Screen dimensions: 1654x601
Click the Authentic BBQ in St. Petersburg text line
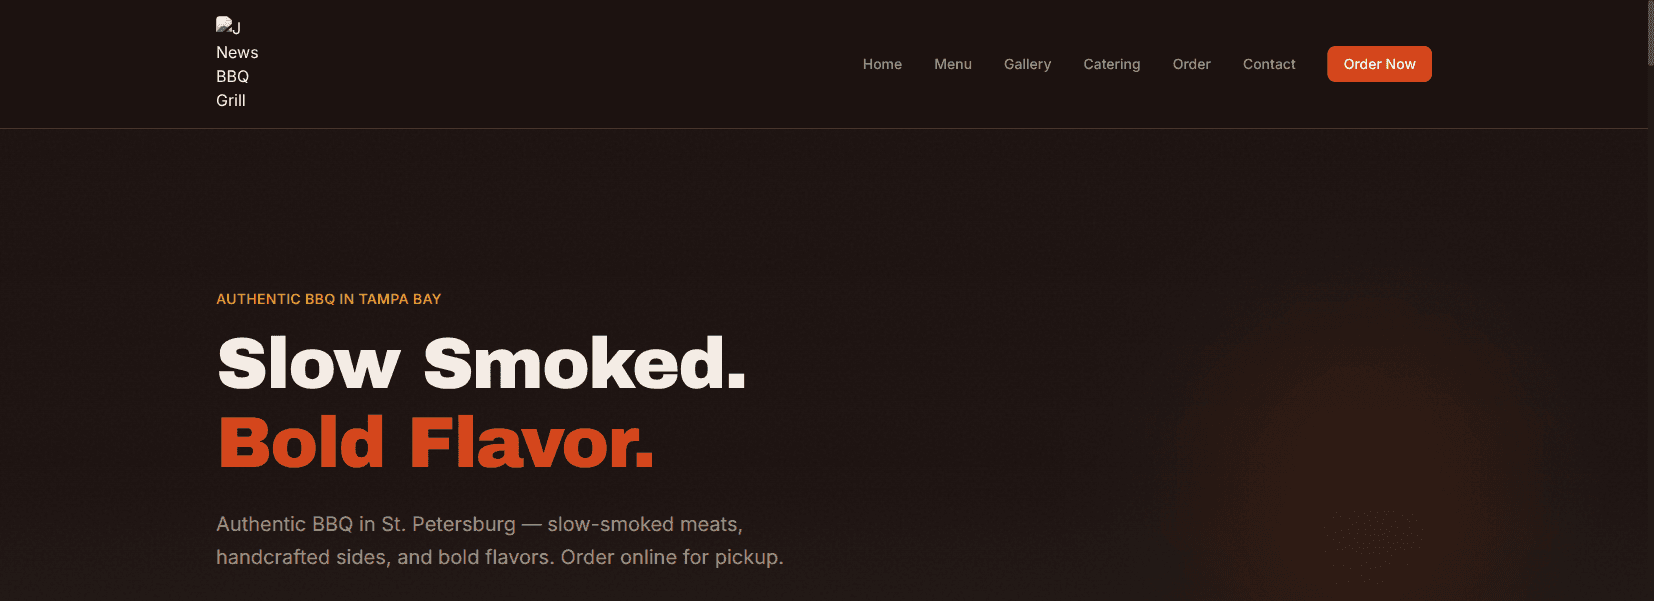(479, 524)
